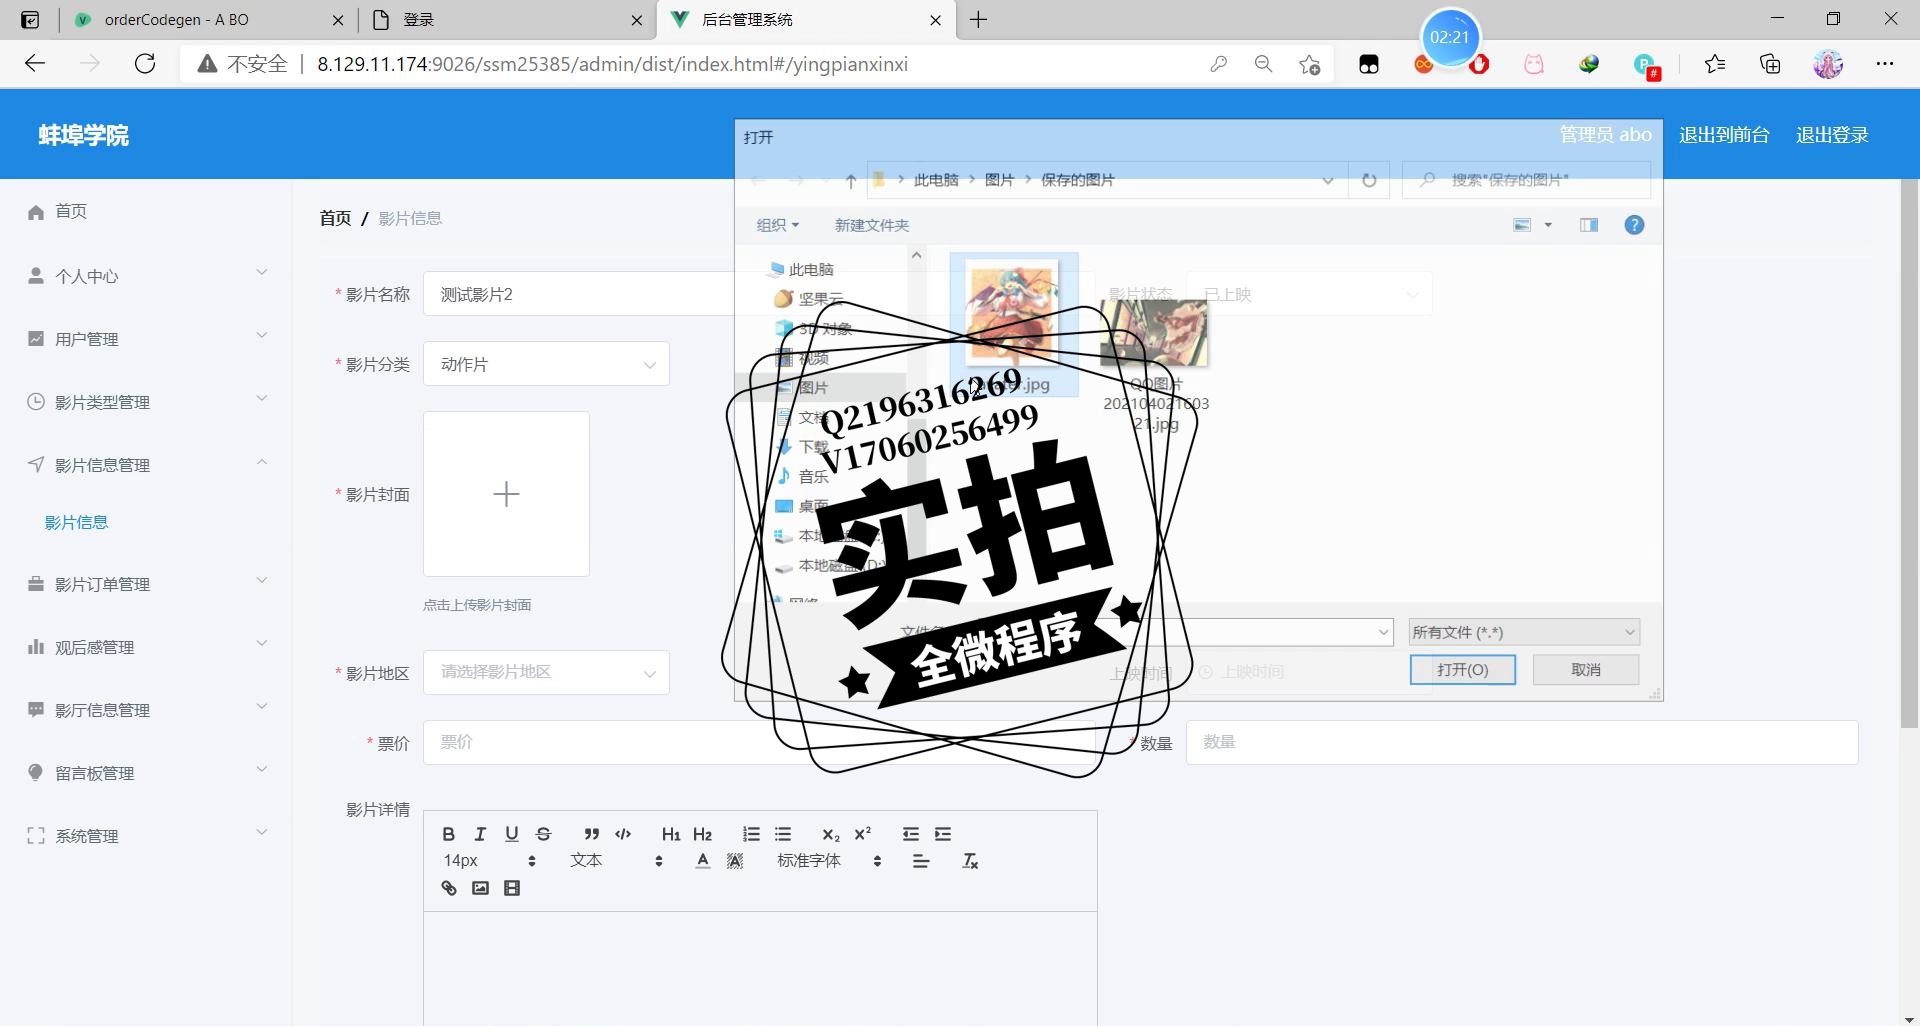Click upload plus box for 影片封面
The image size is (1920, 1026).
[x=506, y=494]
